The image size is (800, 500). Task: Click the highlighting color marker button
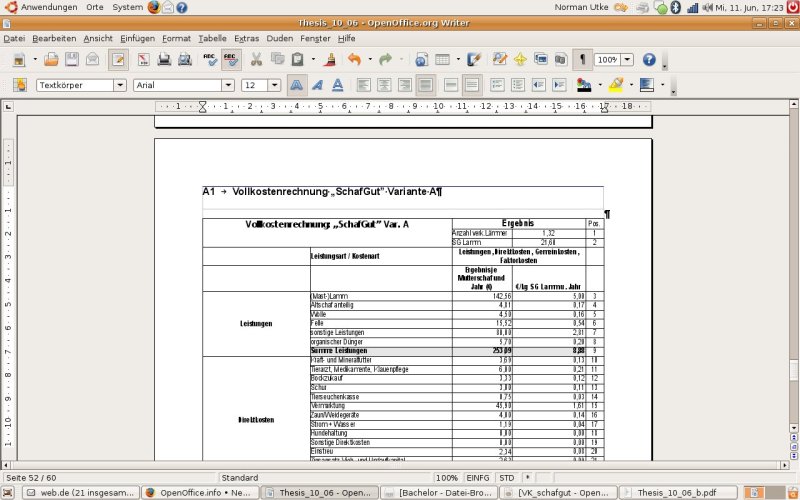click(x=616, y=85)
